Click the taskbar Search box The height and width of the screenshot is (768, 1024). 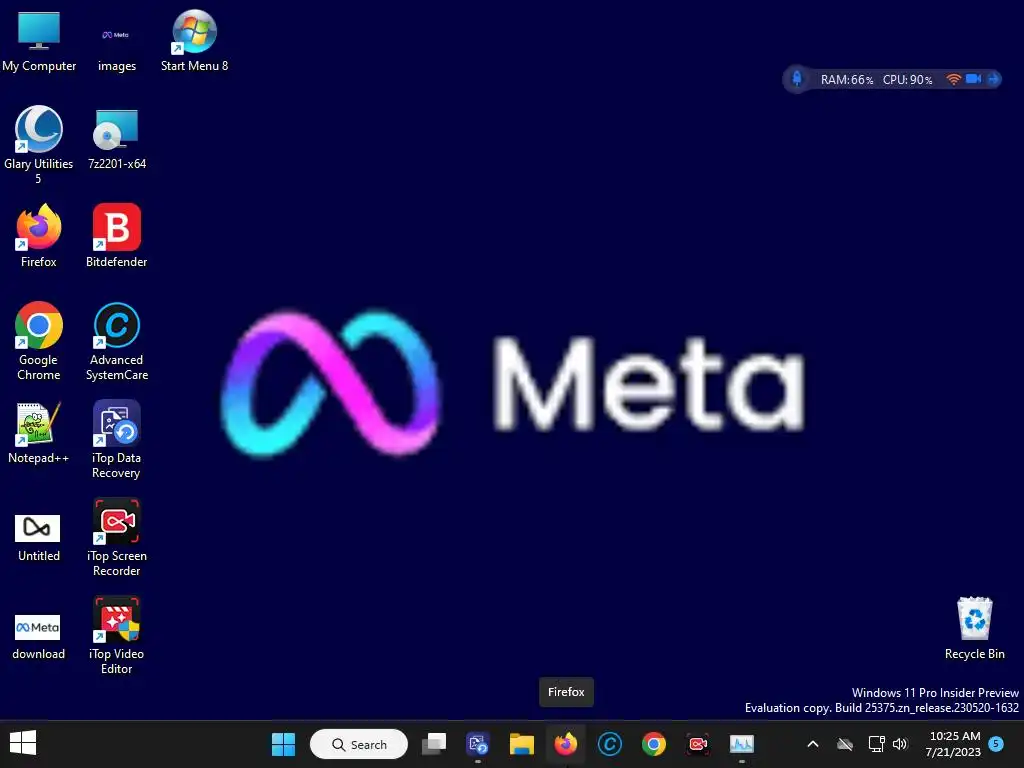click(359, 744)
